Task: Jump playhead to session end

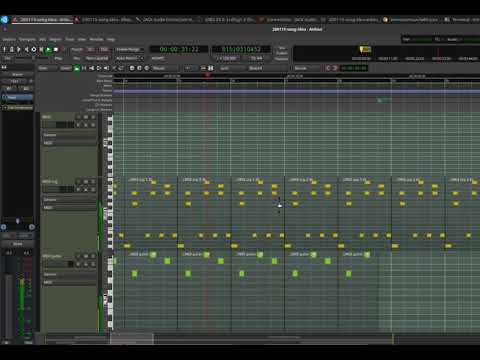Action: point(26,49)
